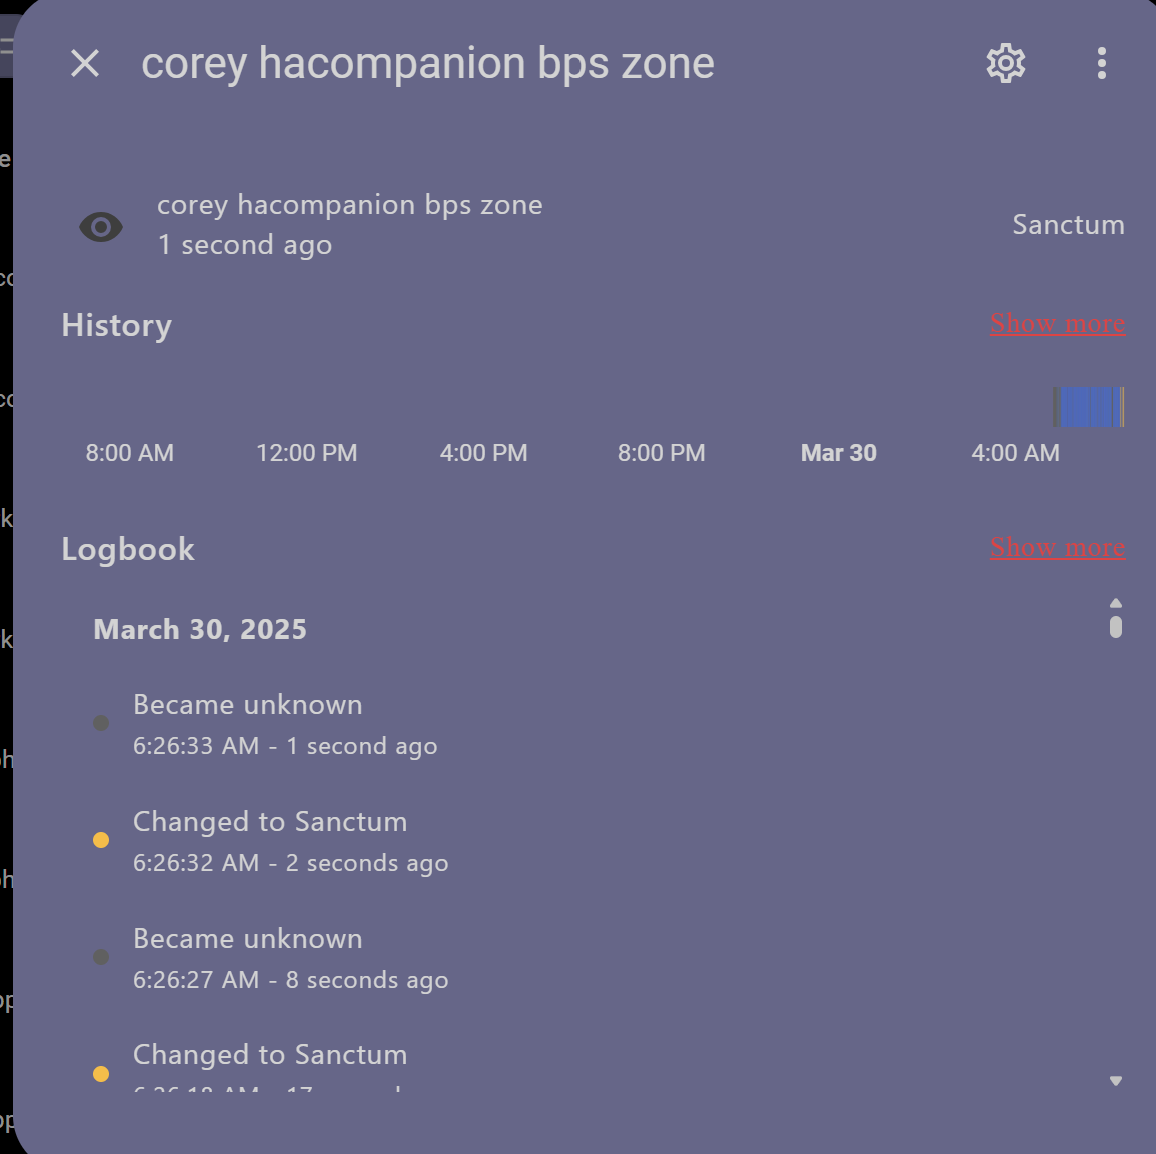Click the Logbook Show more link
The height and width of the screenshot is (1154, 1156).
[1057, 548]
